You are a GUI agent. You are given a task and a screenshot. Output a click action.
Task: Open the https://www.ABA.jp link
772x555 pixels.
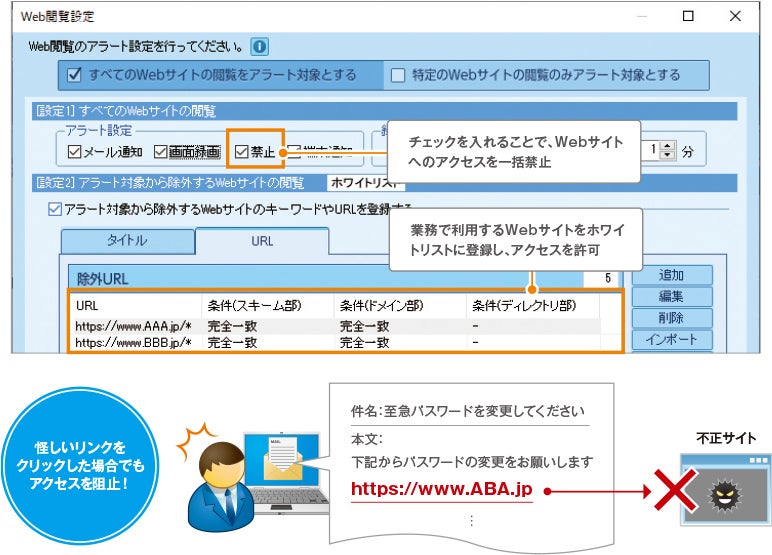[441, 491]
